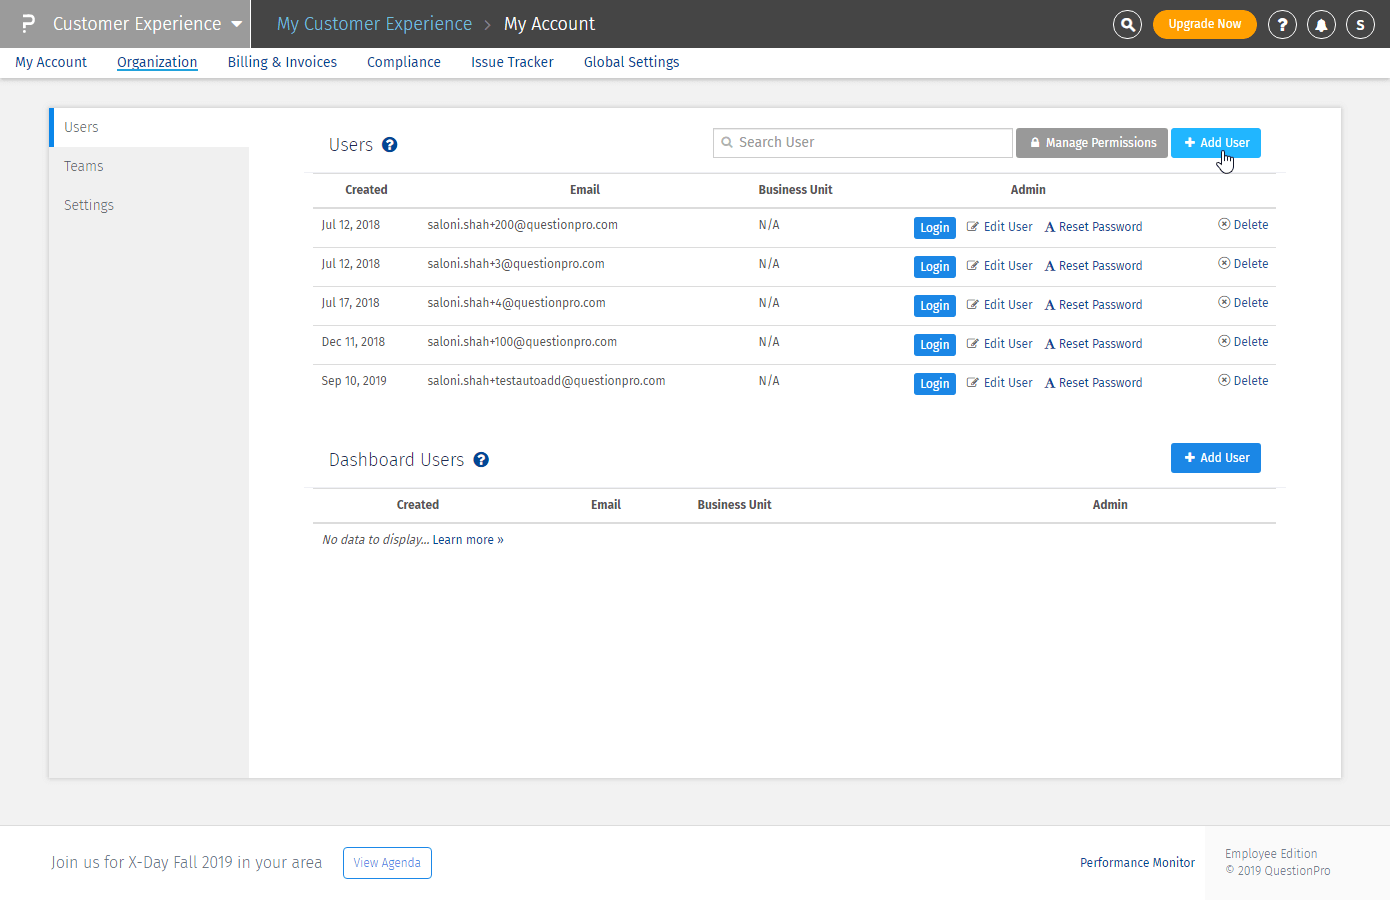Open notifications bell icon
This screenshot has width=1390, height=900.
(1321, 24)
